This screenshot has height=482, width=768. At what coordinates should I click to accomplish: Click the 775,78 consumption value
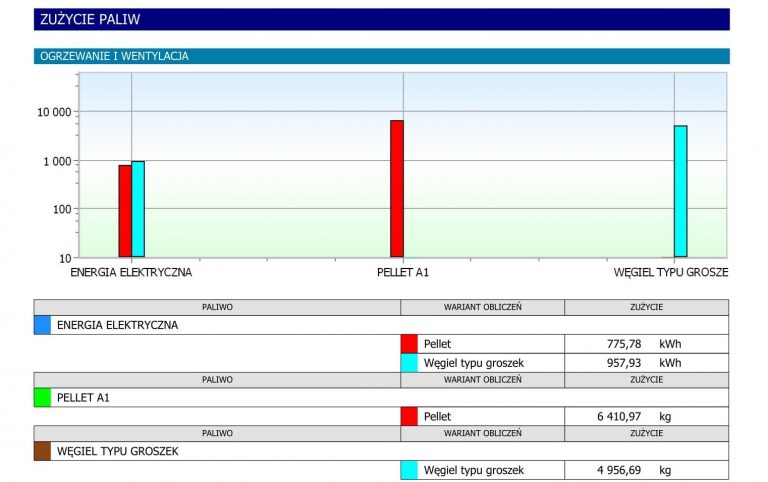click(624, 344)
